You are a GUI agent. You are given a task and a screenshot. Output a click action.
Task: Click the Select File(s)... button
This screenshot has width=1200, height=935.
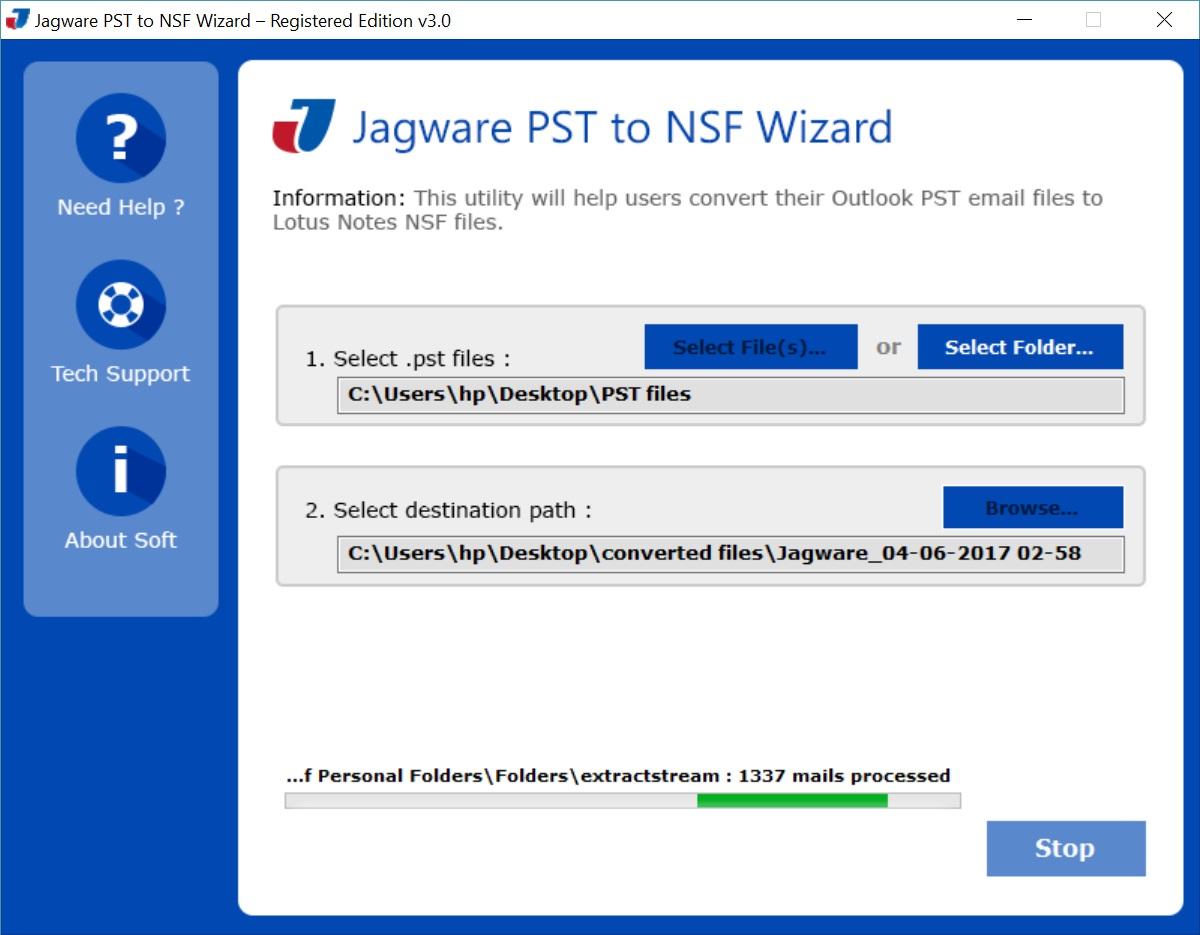point(751,347)
